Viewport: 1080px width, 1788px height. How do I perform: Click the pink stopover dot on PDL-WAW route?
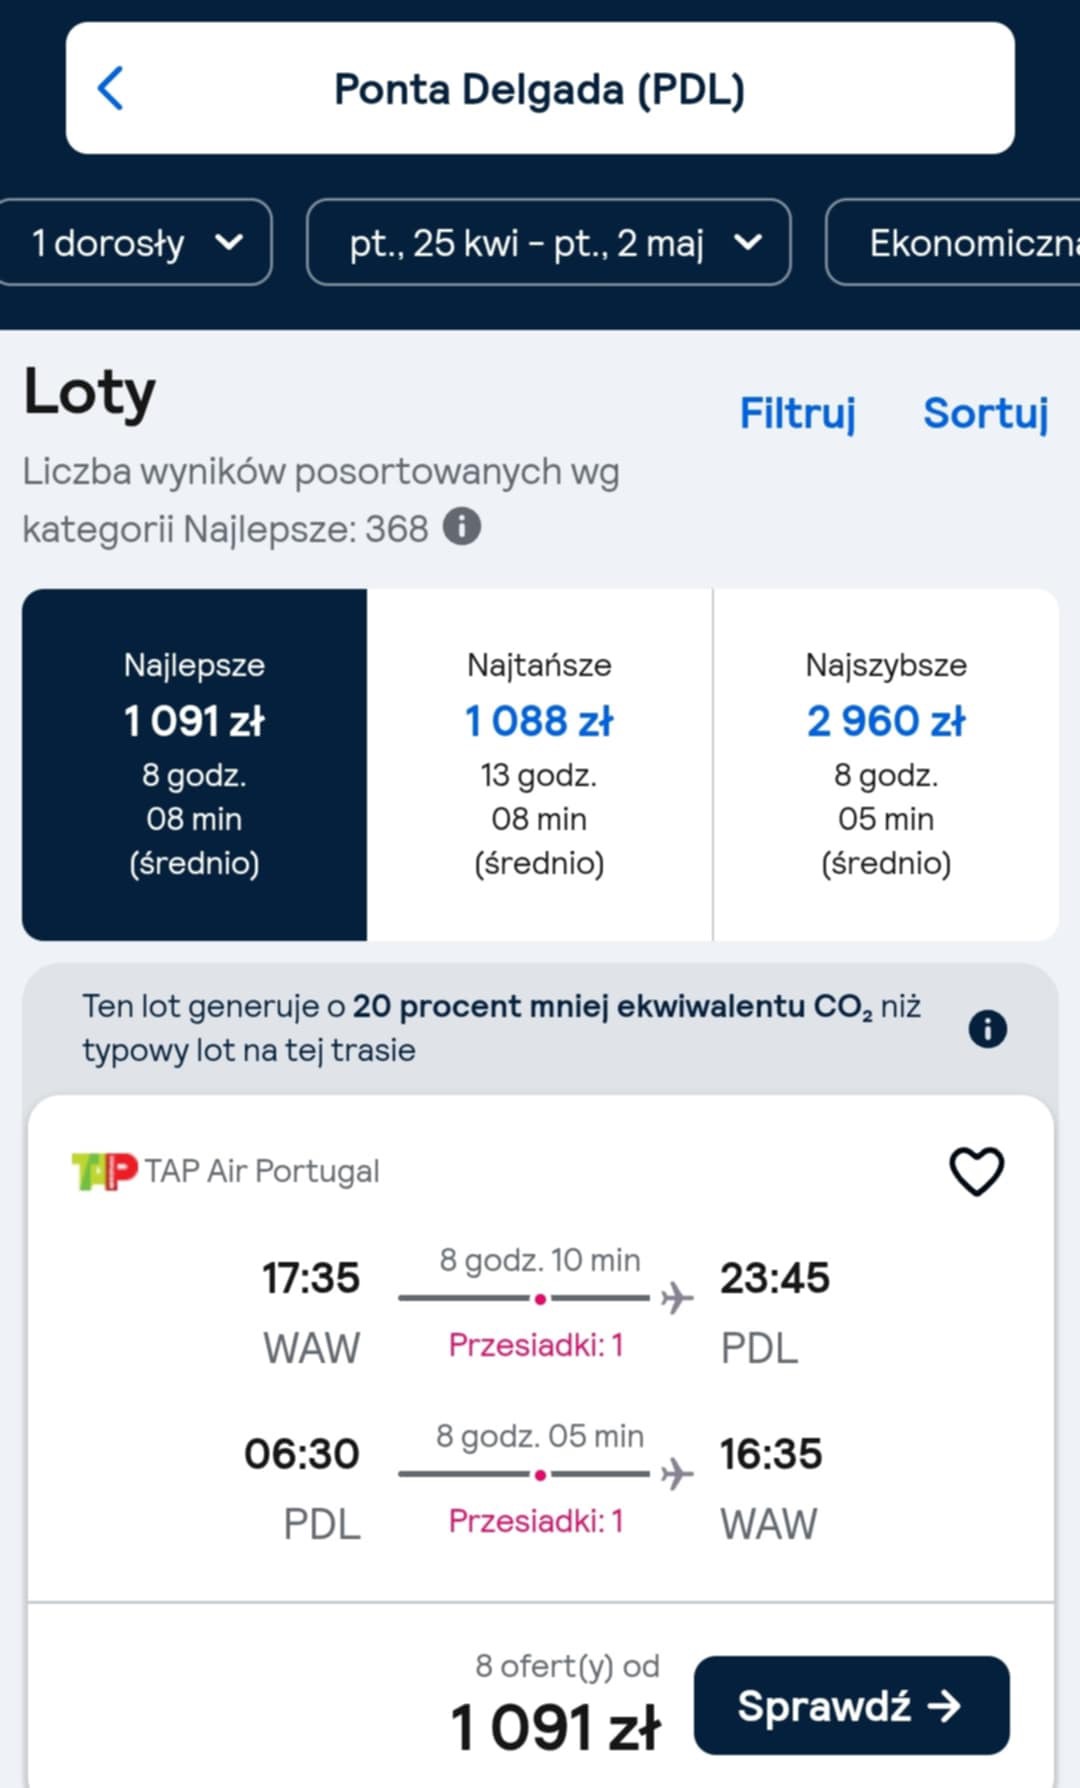point(540,1475)
